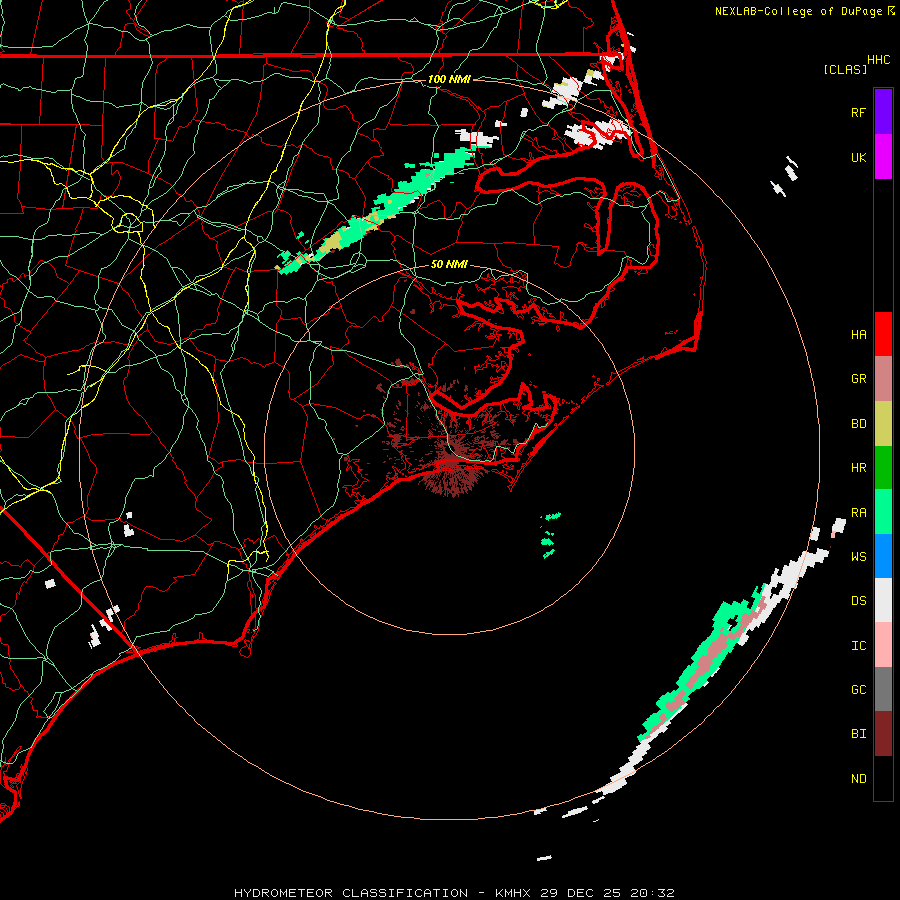Click the GC legend label

click(858, 690)
